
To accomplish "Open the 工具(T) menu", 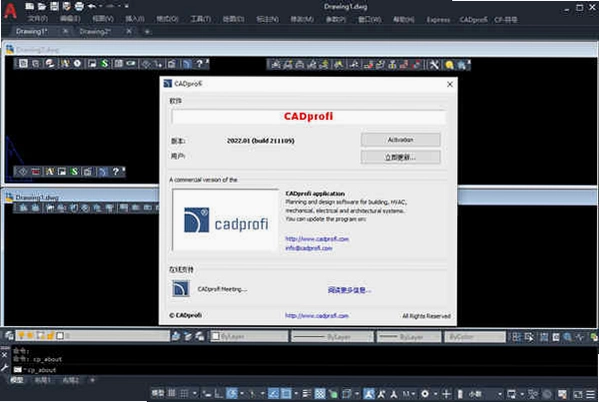I will pos(201,19).
